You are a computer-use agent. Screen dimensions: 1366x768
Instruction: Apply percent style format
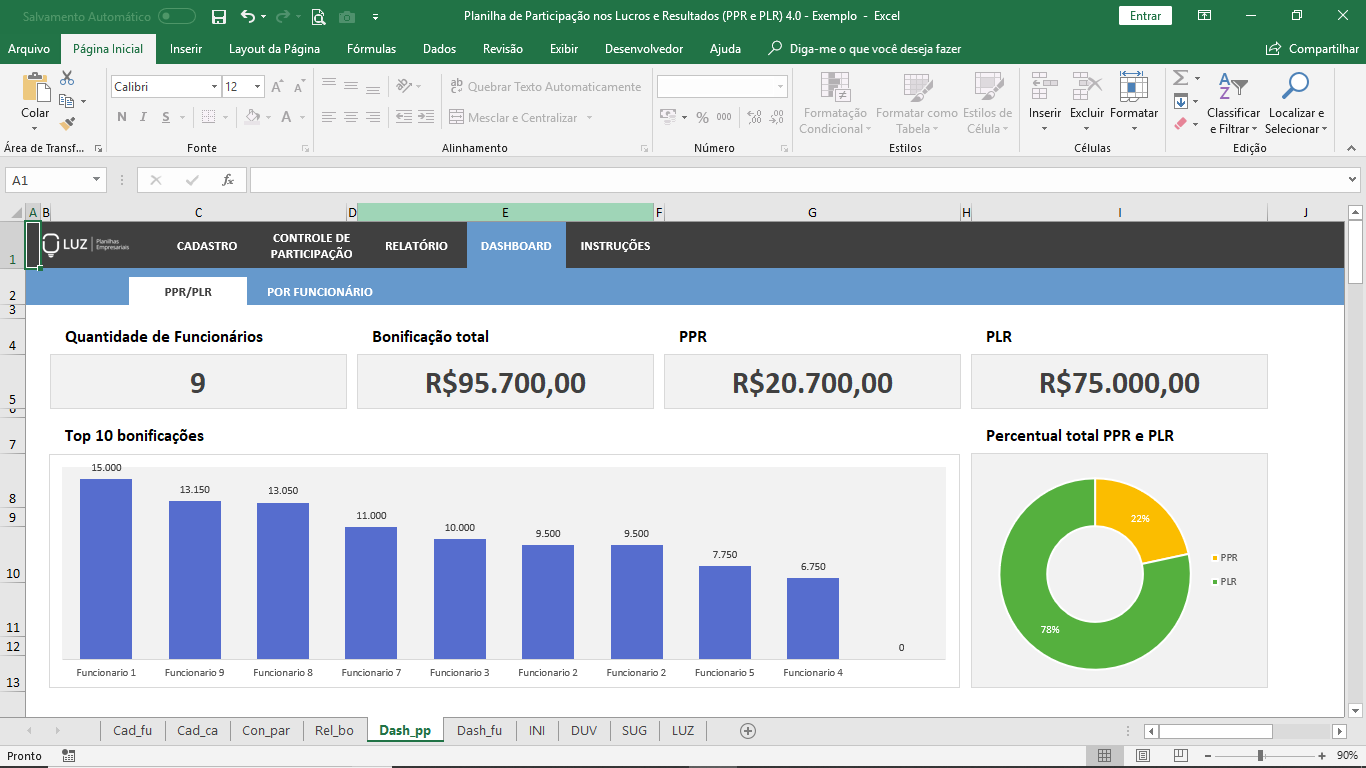702,117
